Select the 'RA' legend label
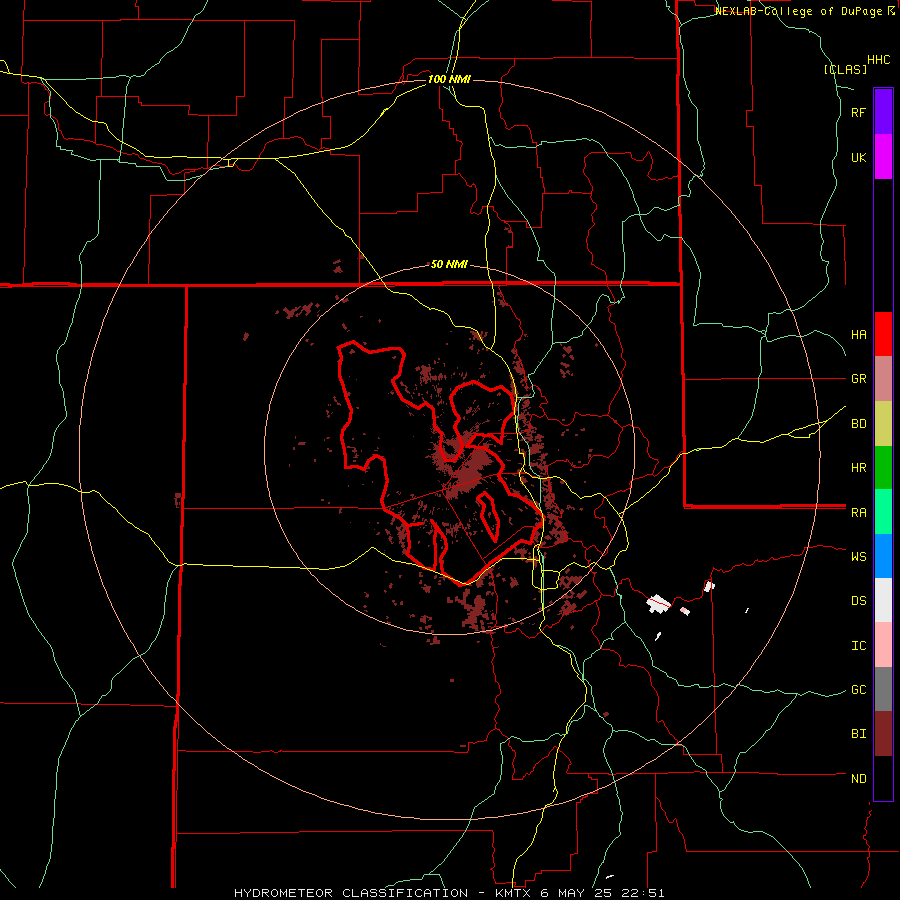900x900 pixels. click(858, 513)
